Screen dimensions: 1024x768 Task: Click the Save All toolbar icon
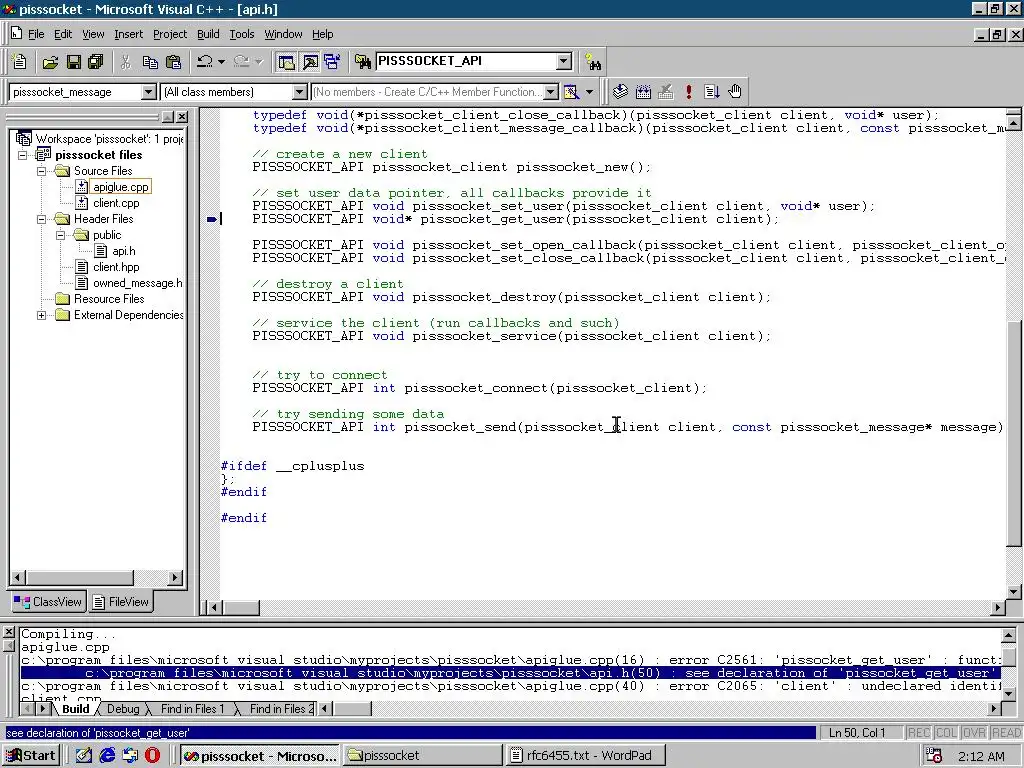[x=95, y=62]
